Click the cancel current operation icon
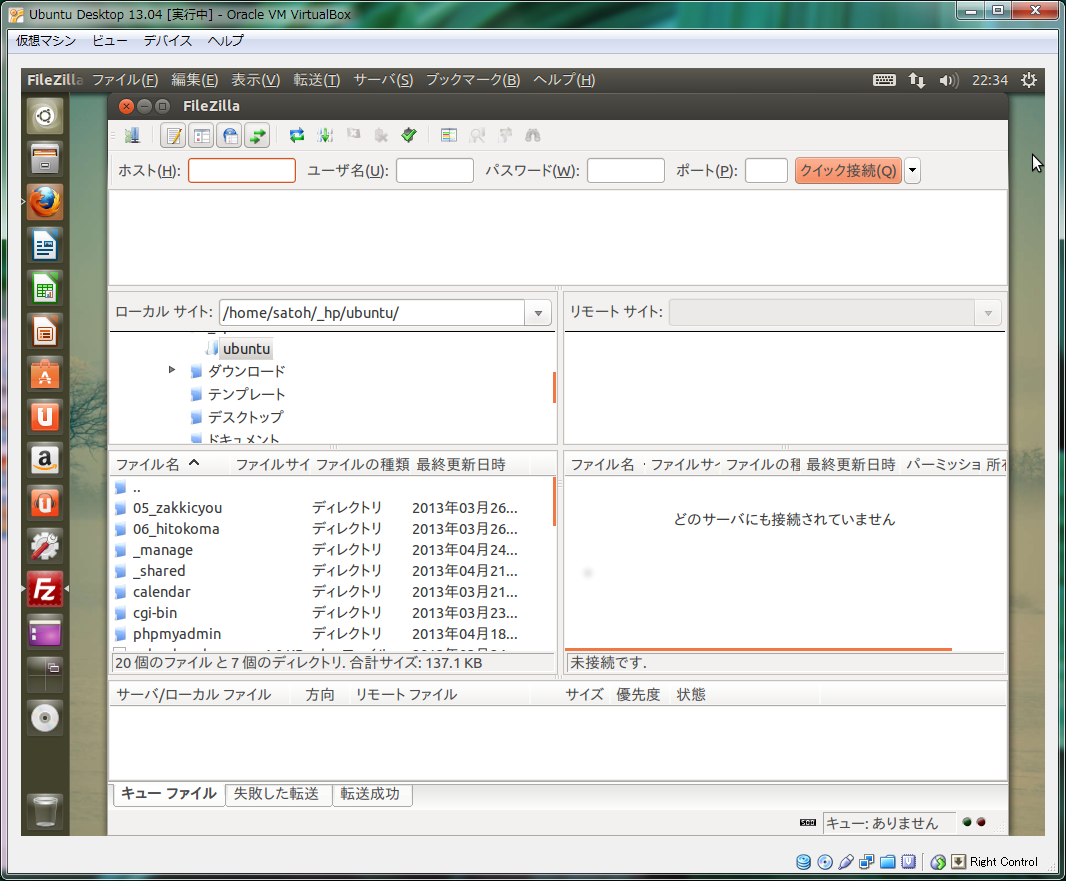1066x881 pixels. (x=353, y=135)
